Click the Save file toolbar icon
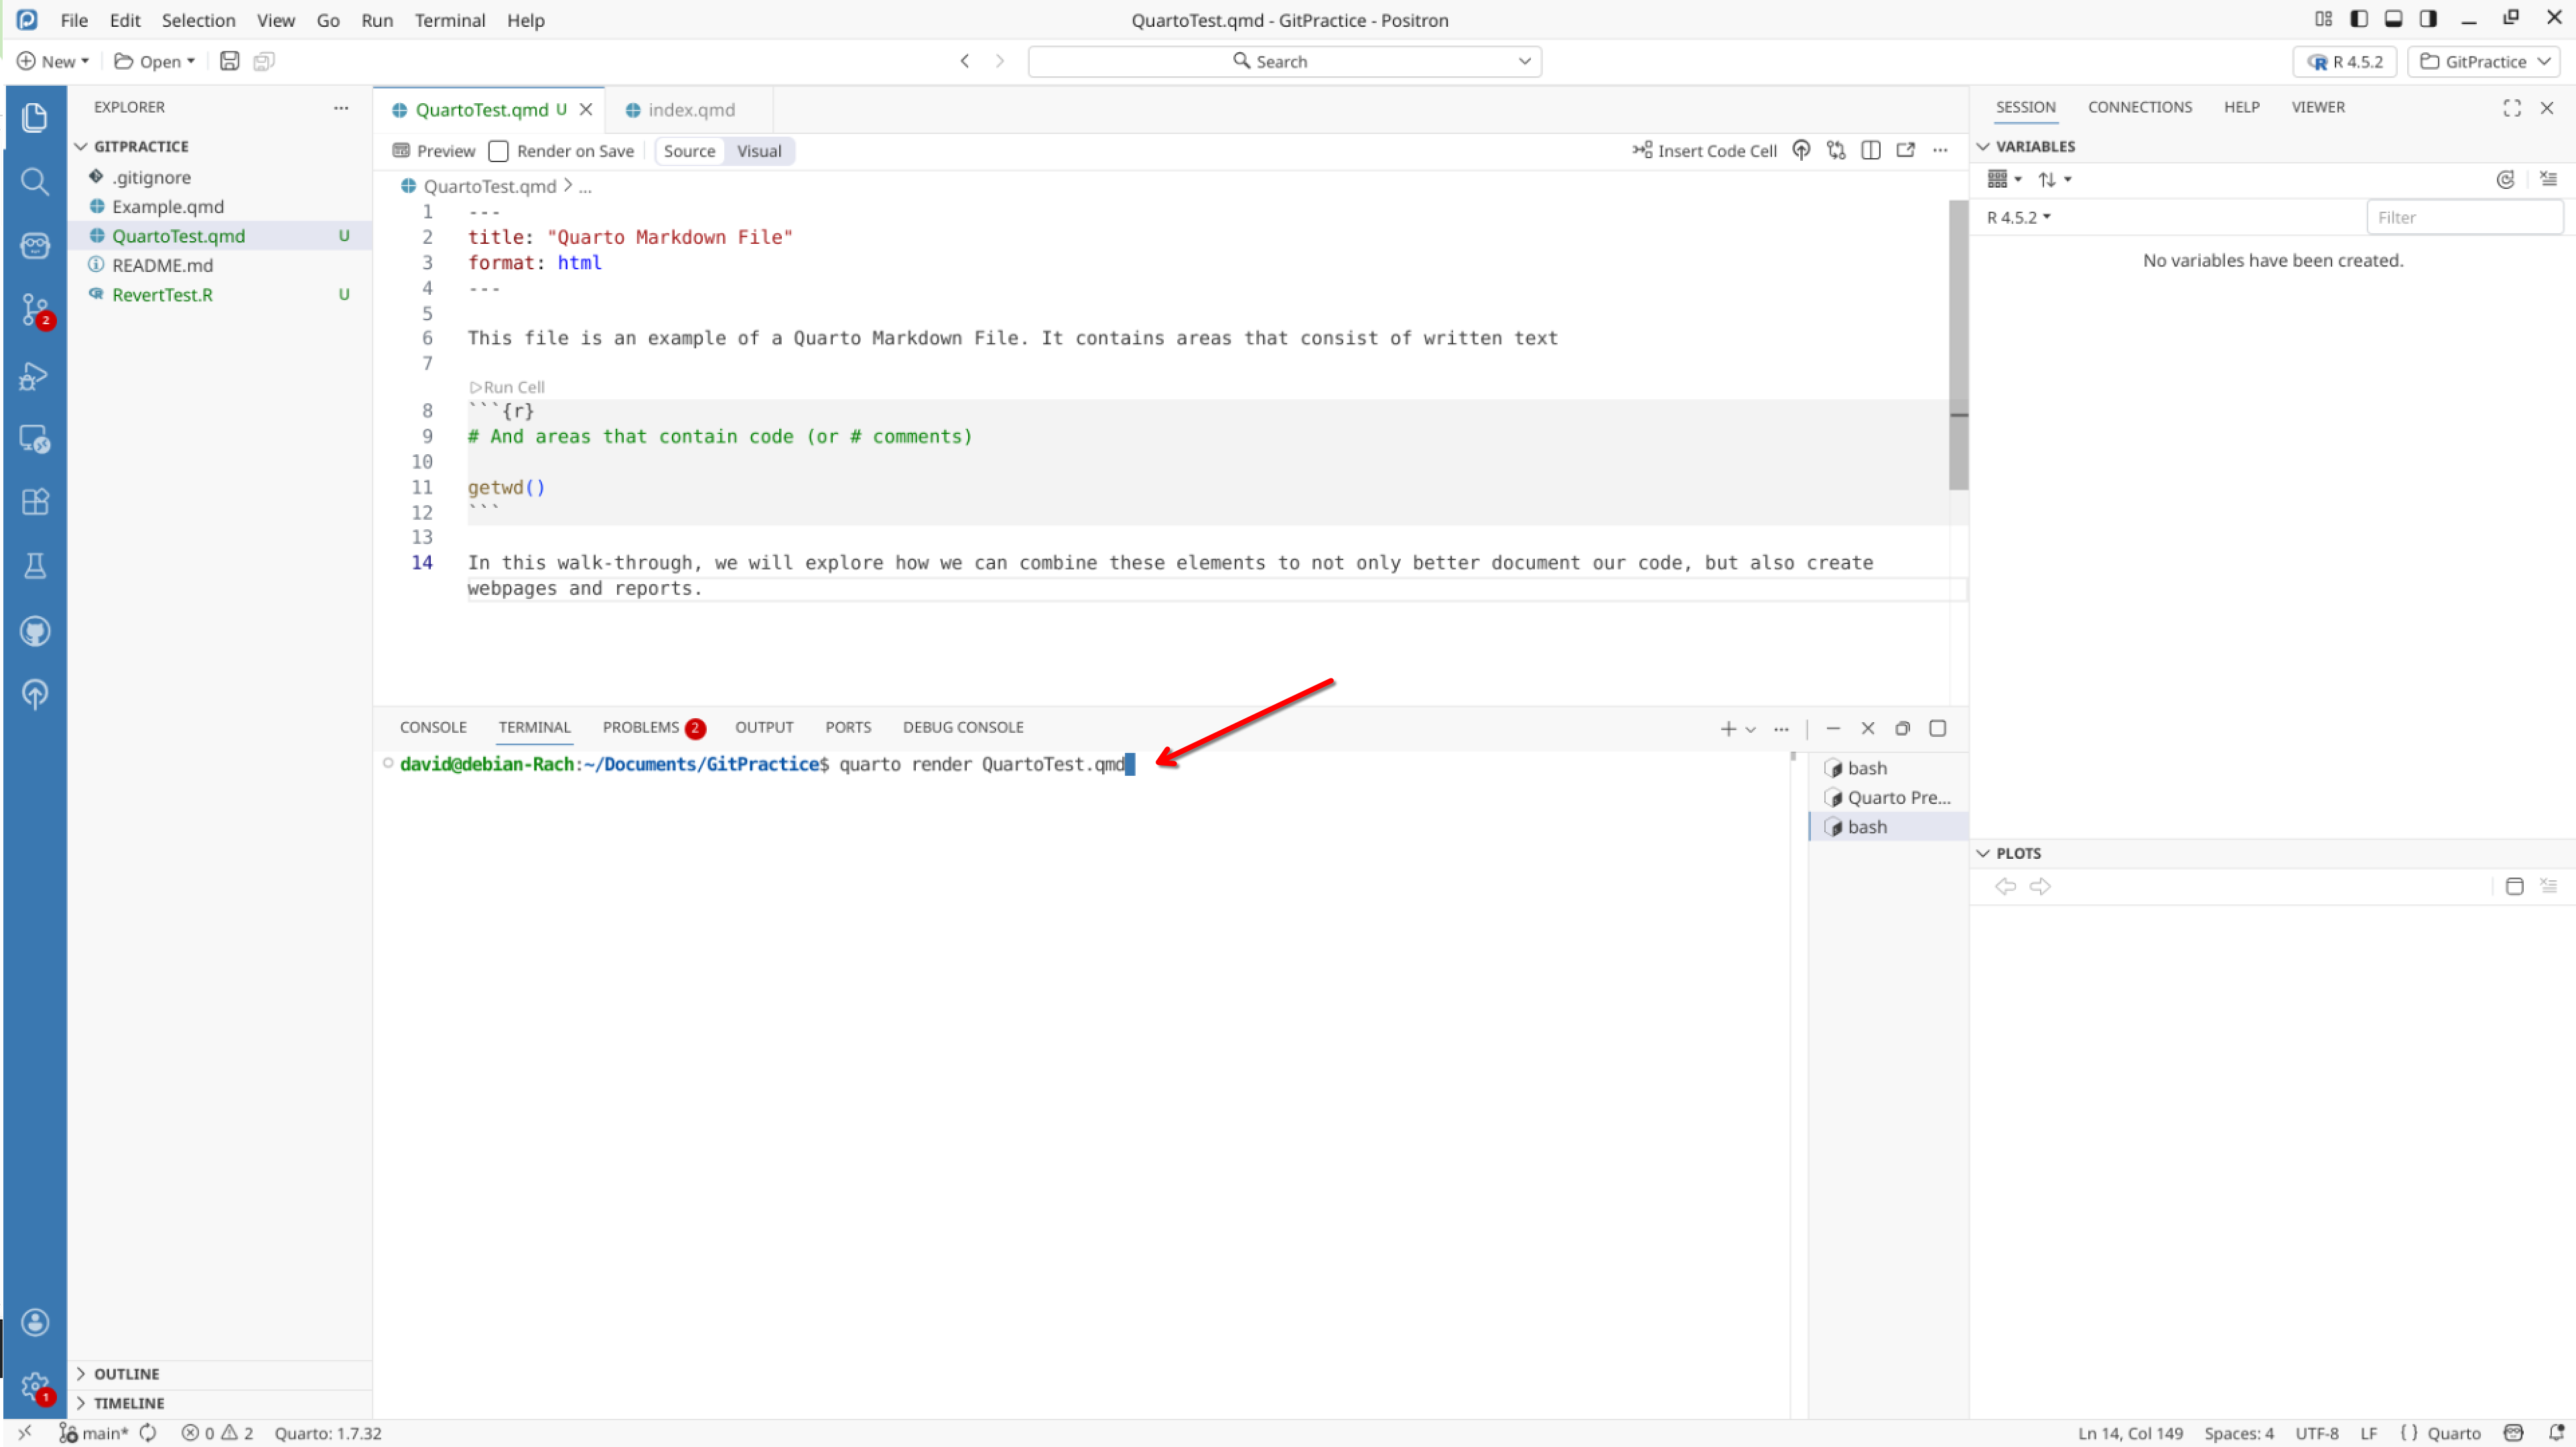Screen dimensions: 2576x1447 [229, 61]
